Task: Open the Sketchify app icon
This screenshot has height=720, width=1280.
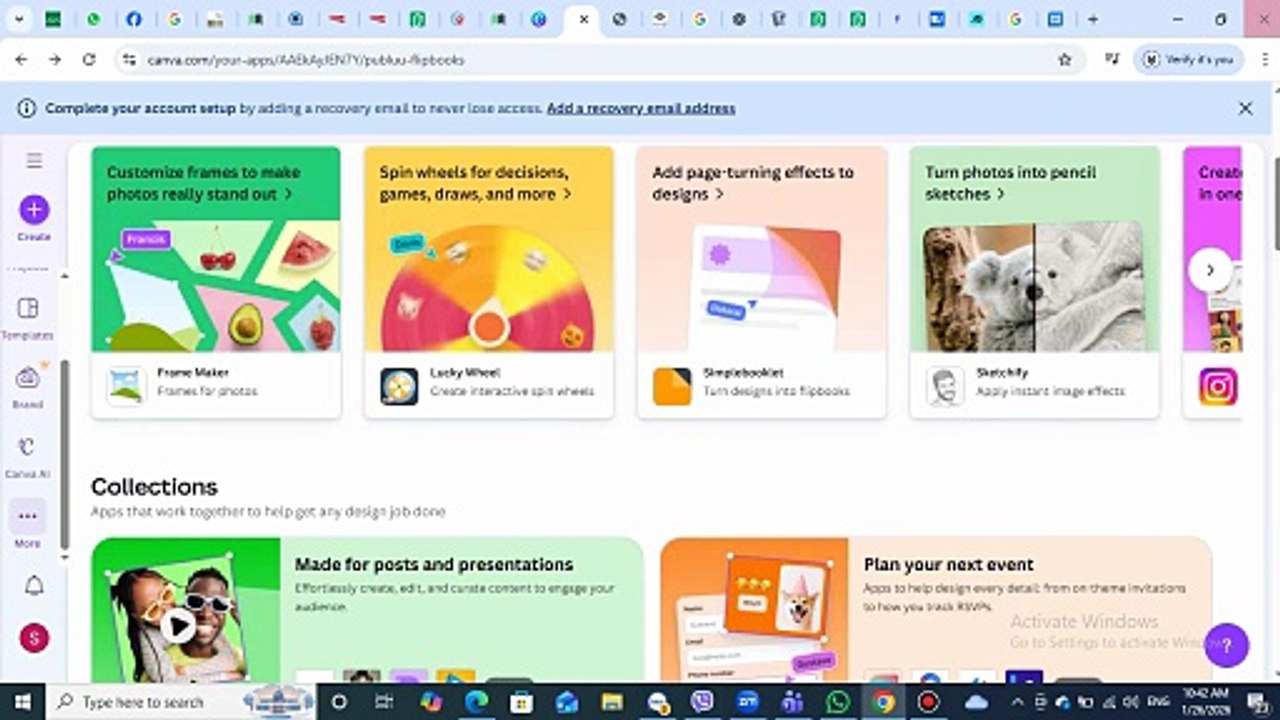Action: (945, 387)
